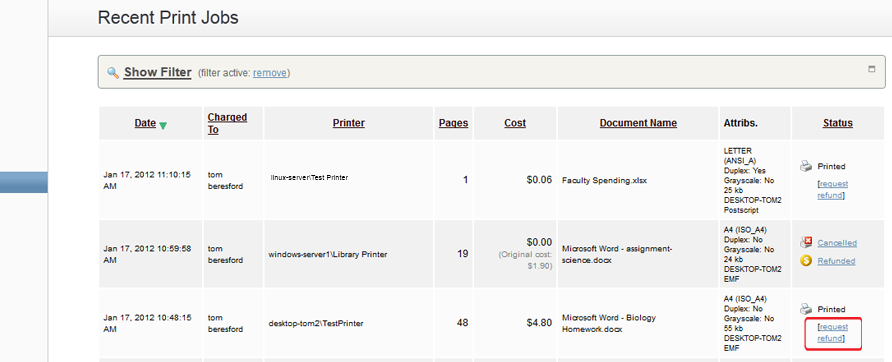This screenshot has height=362, width=892.
Task: Click the Original cost $1.90 note
Action: (x=526, y=260)
